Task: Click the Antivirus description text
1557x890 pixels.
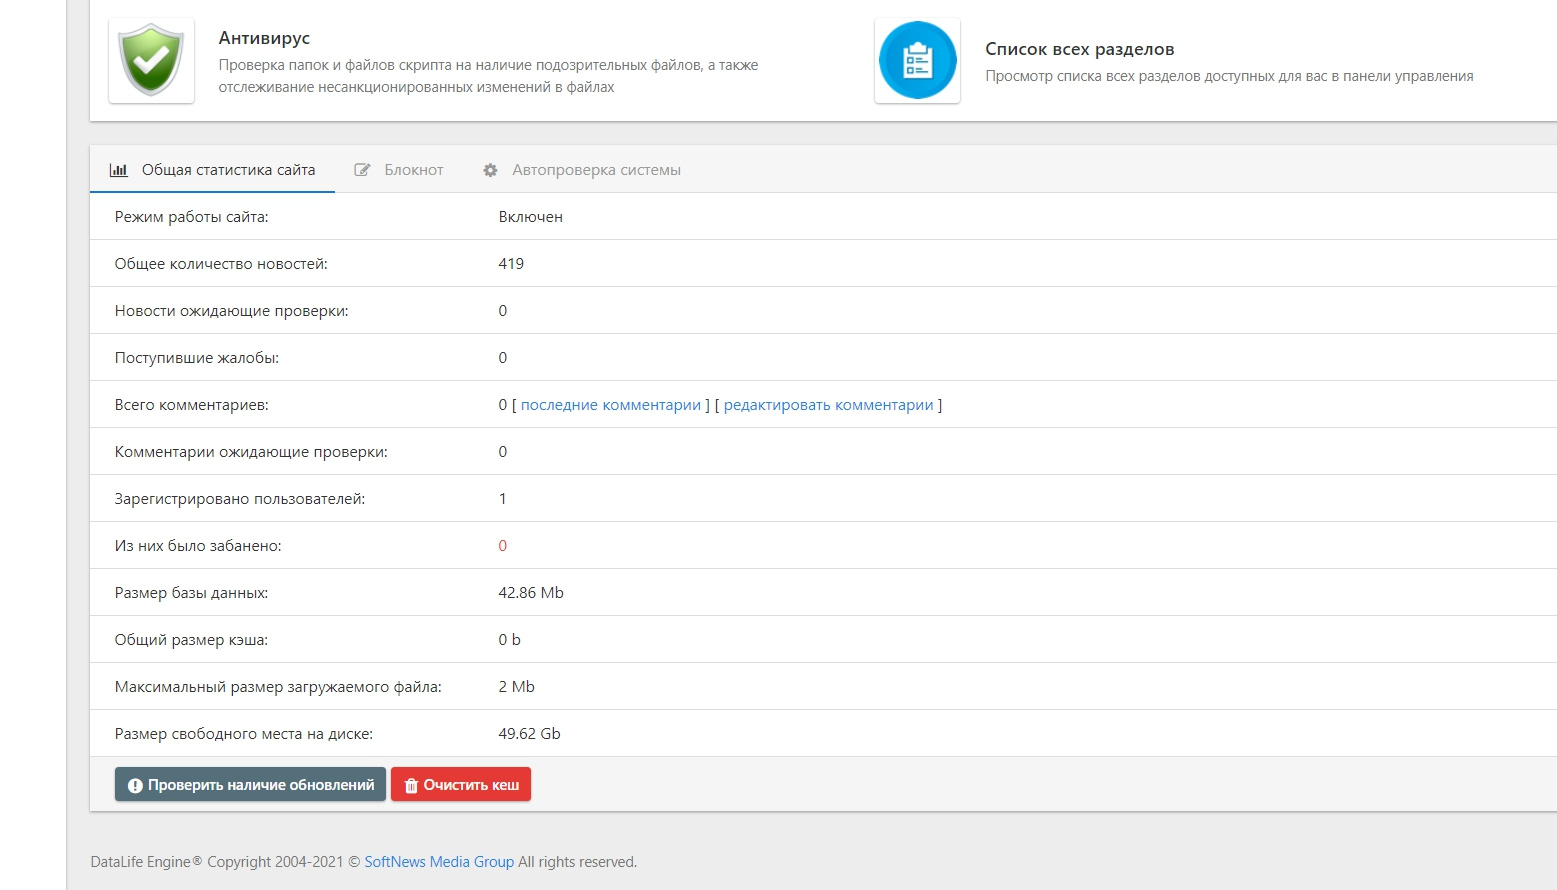Action: pos(489,76)
